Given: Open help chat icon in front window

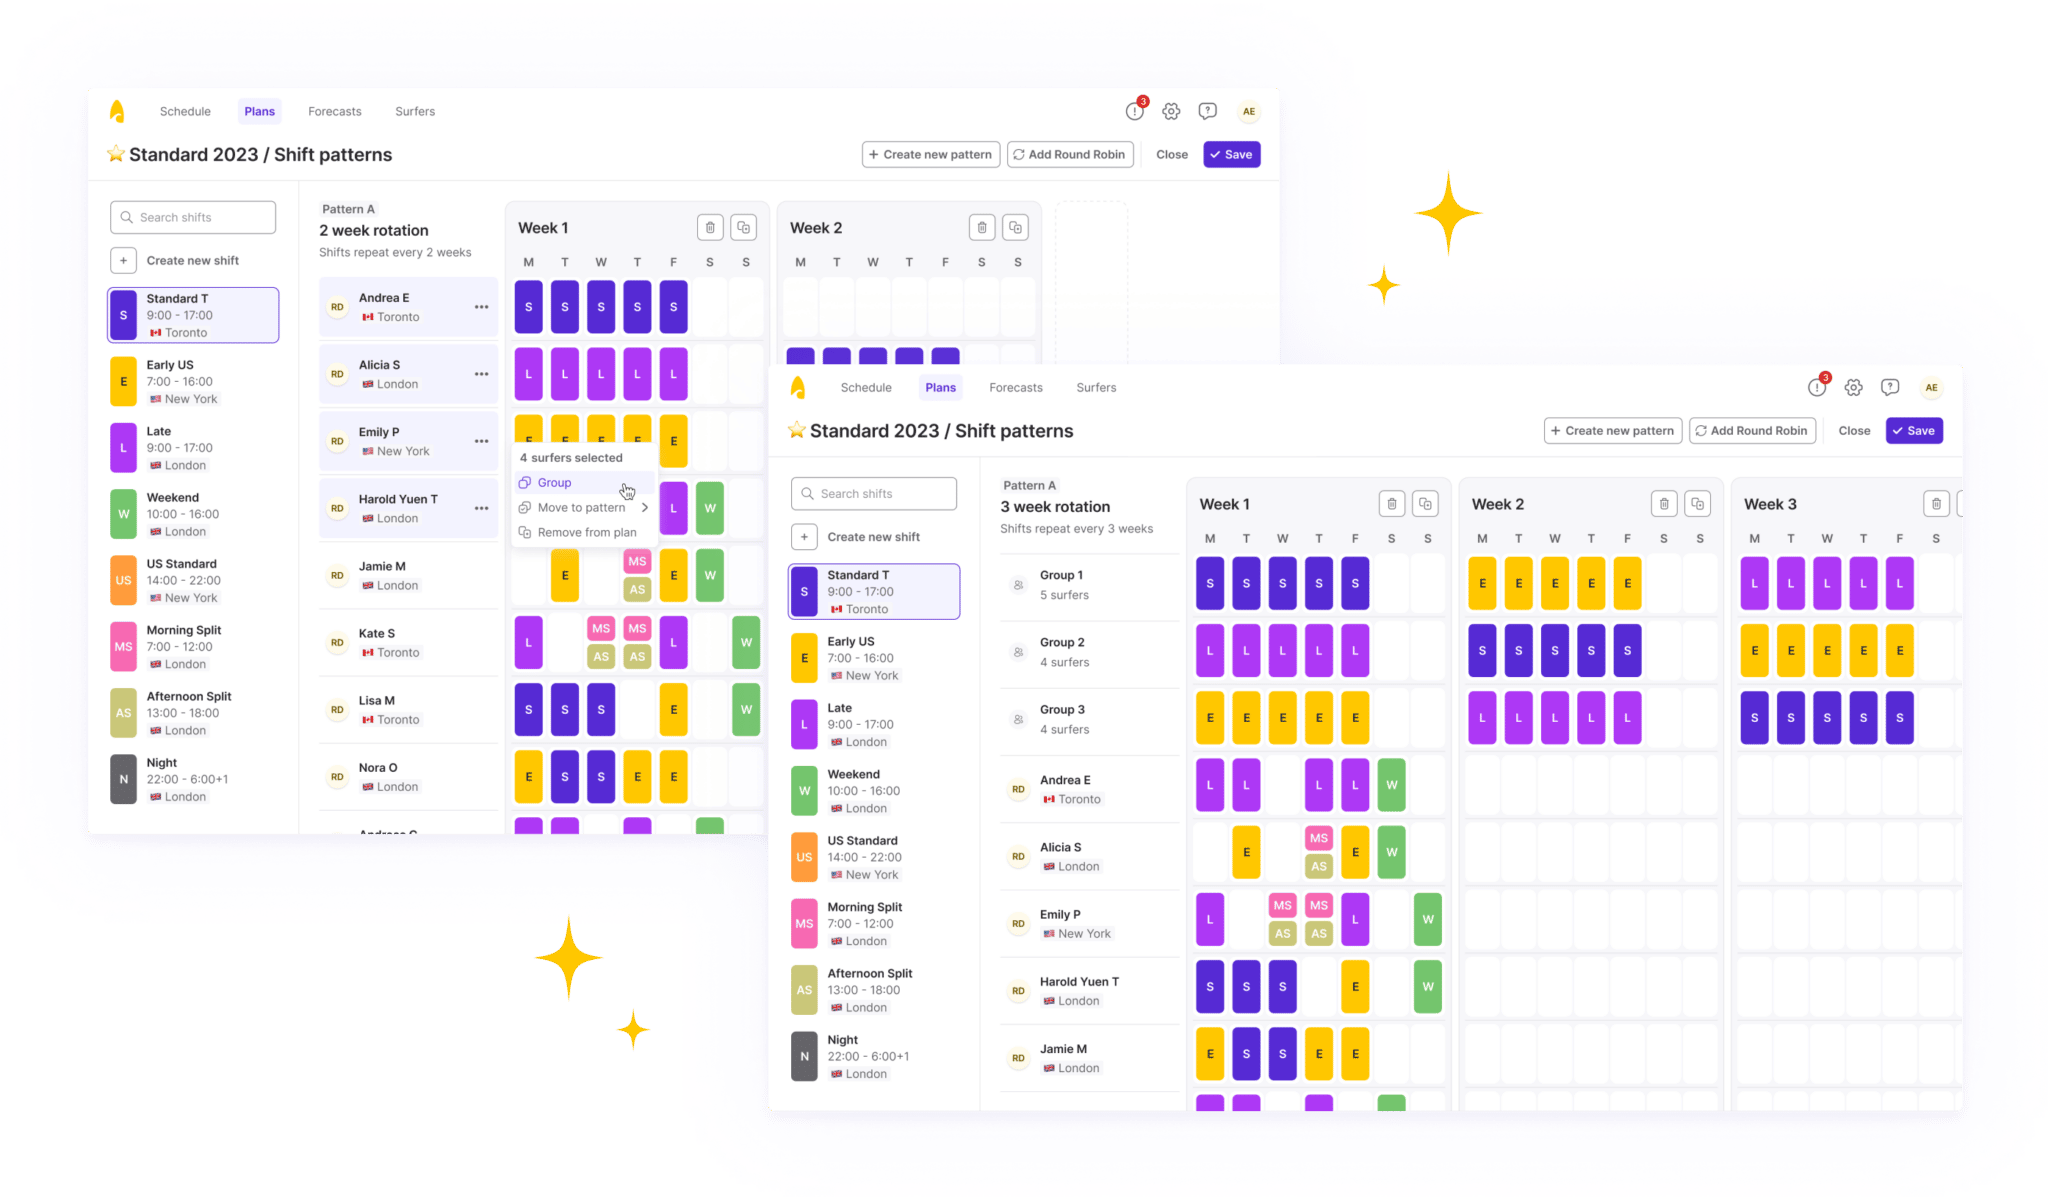Looking at the screenshot, I should (x=1890, y=387).
